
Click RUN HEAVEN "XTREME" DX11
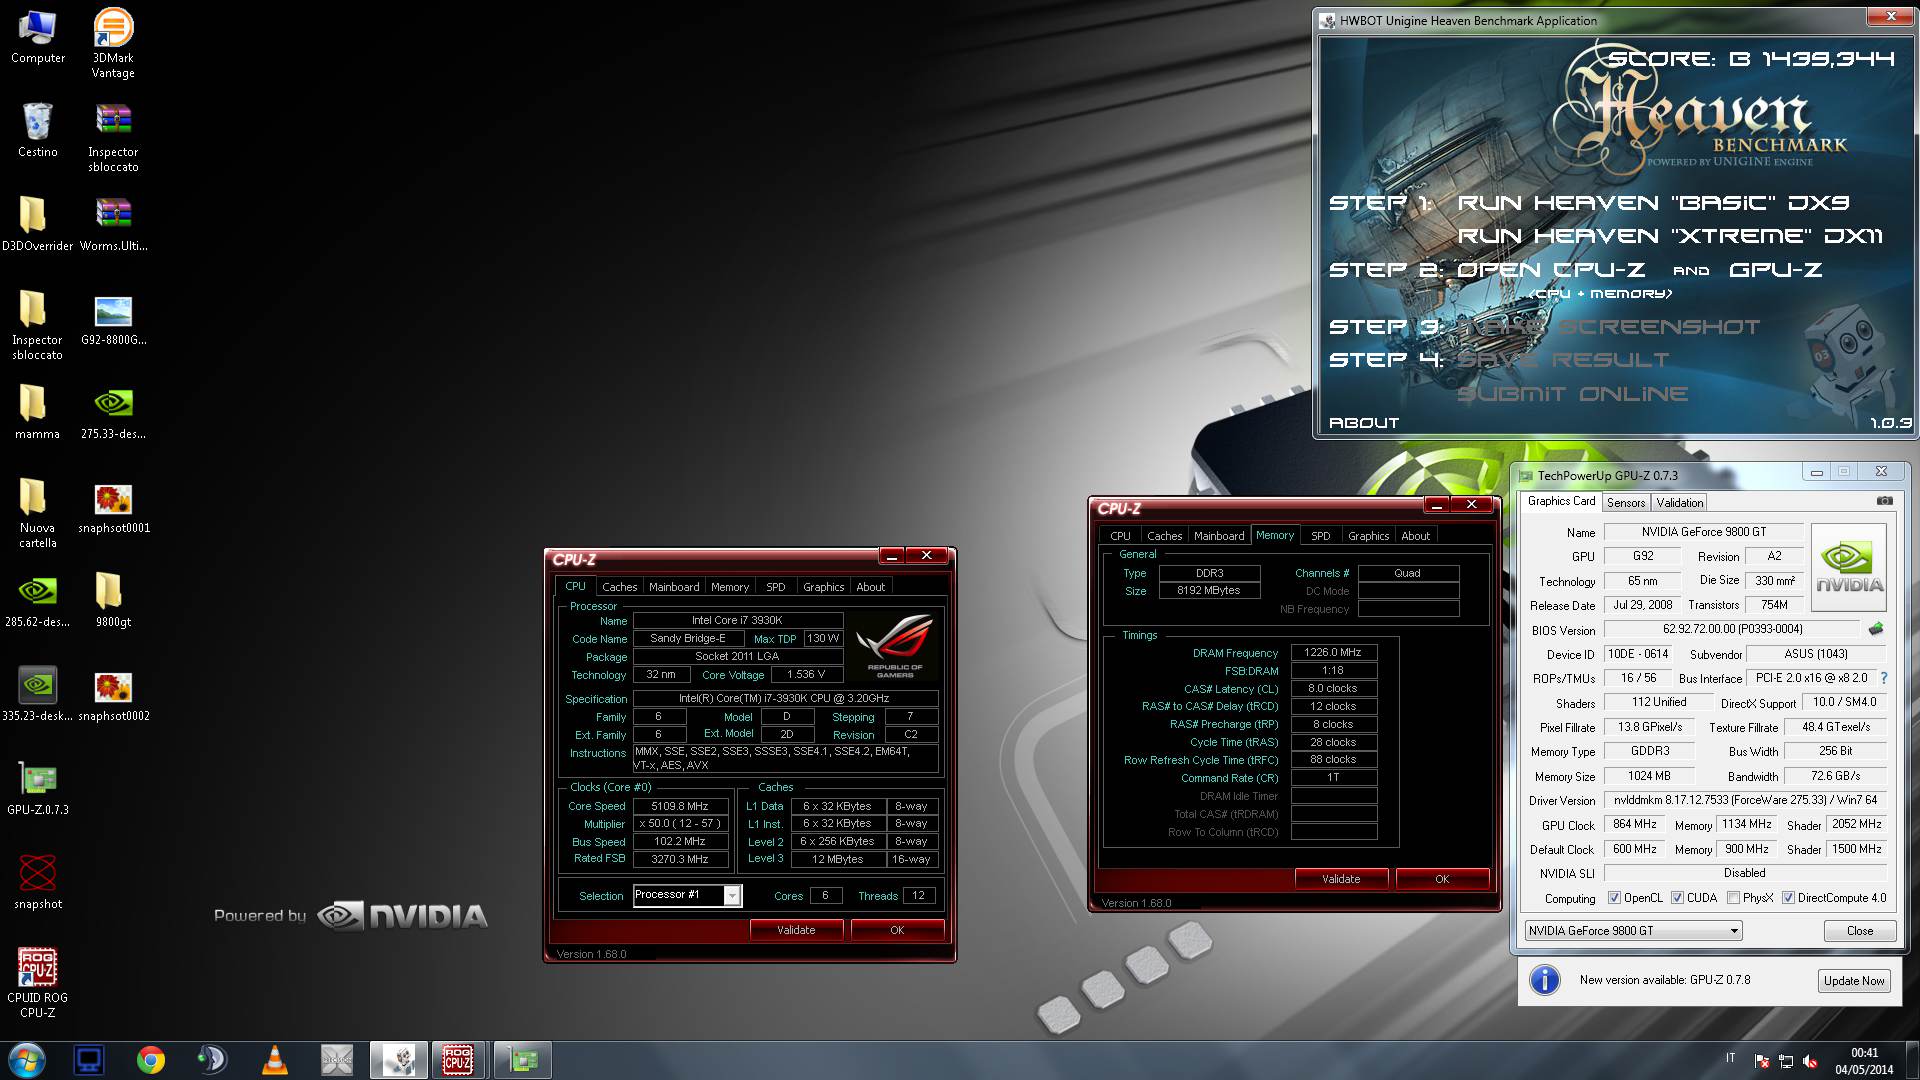(1670, 236)
